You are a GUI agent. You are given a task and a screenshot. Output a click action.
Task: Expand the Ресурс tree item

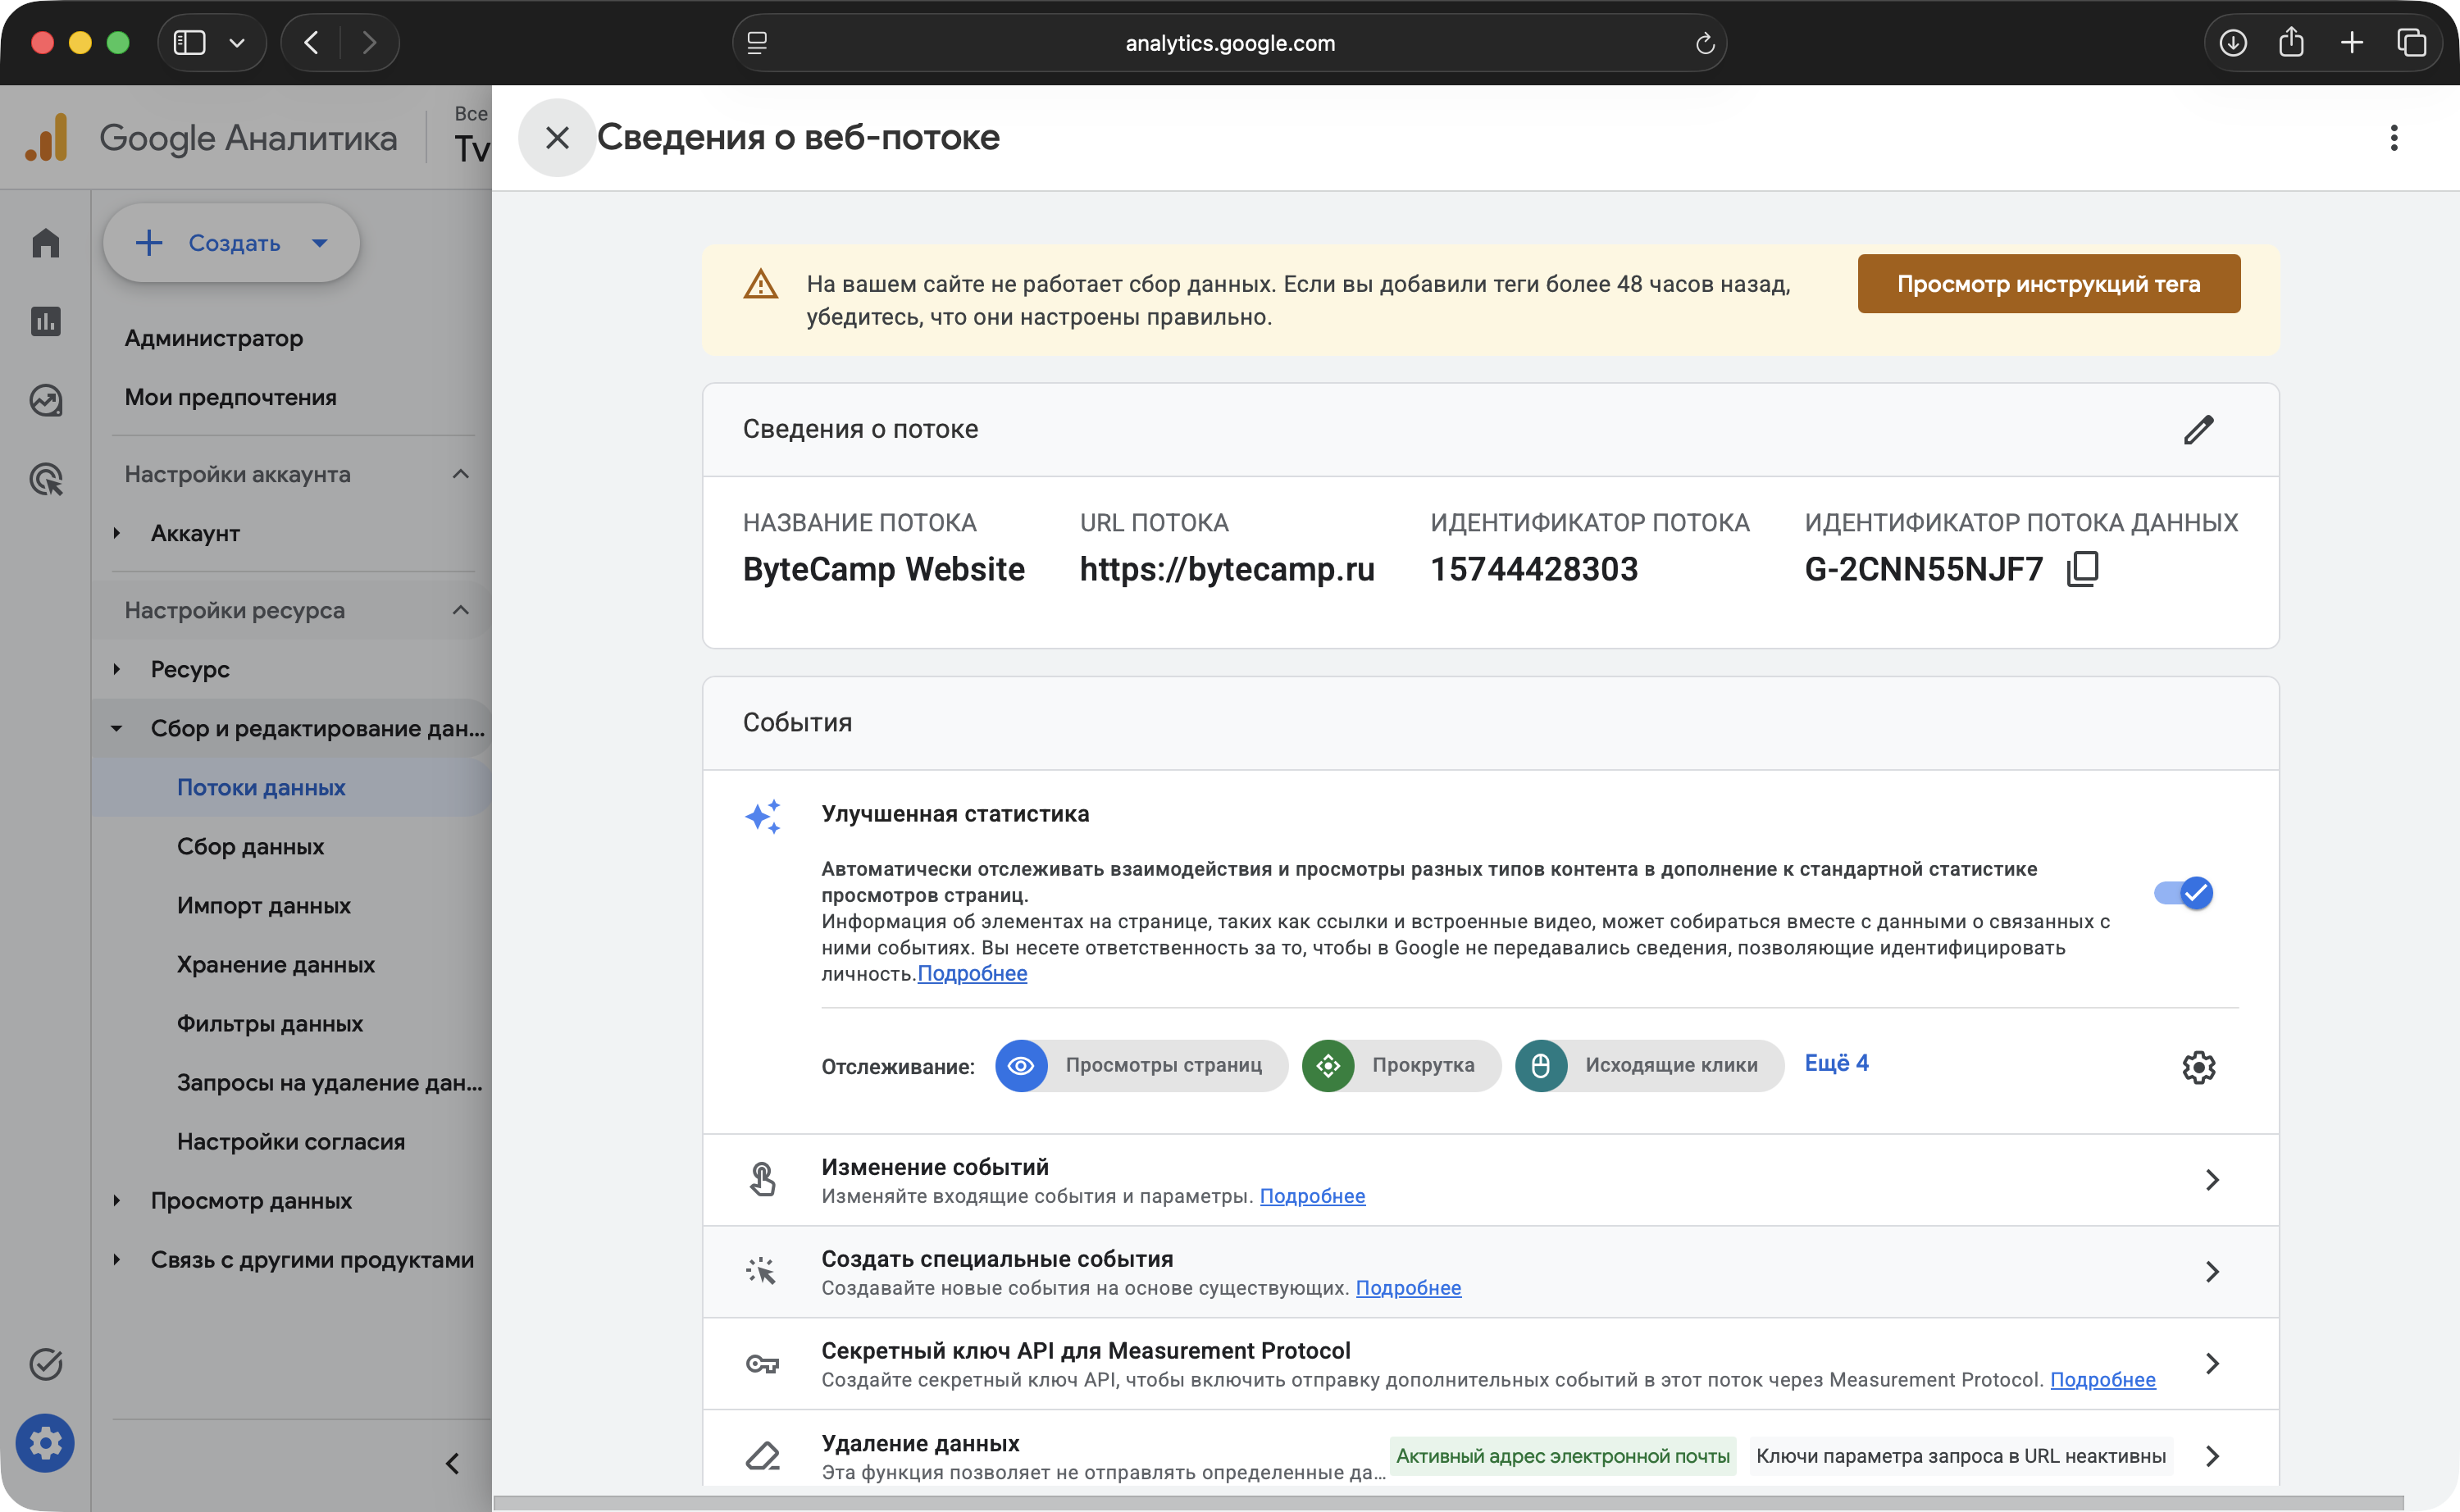tap(117, 669)
